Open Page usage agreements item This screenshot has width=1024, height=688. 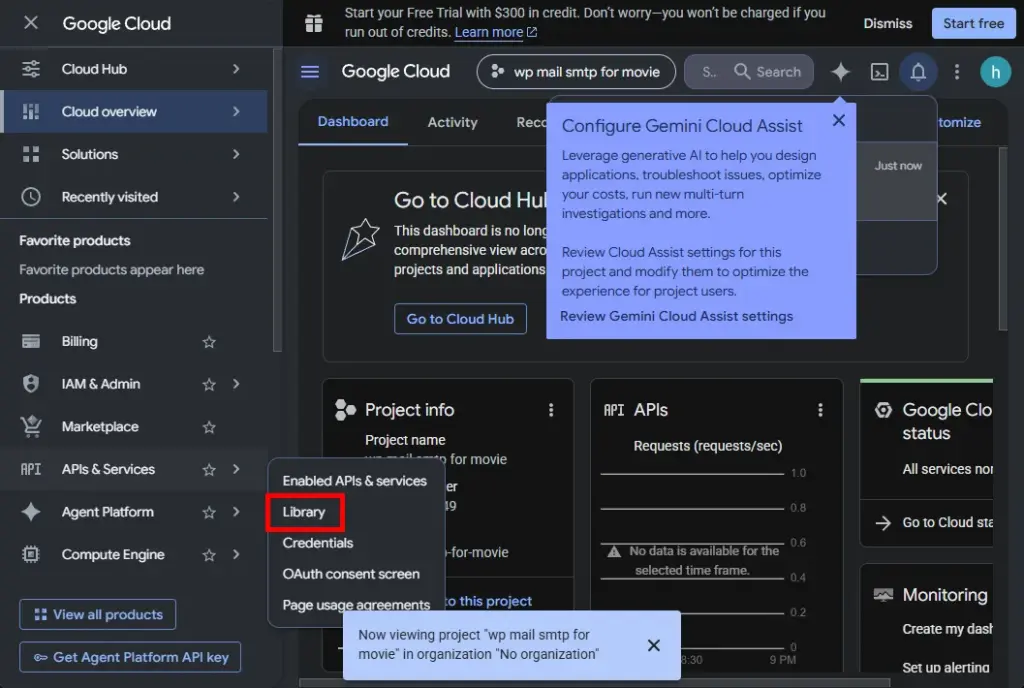(x=356, y=605)
